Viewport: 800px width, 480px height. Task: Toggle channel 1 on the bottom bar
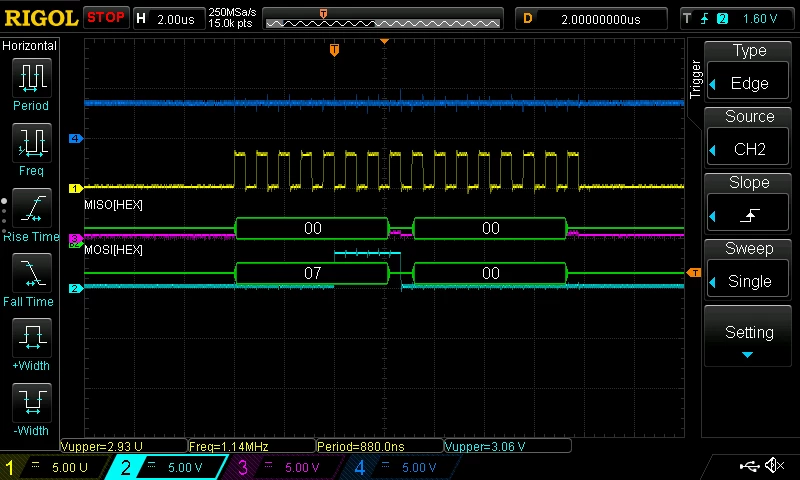point(54,467)
